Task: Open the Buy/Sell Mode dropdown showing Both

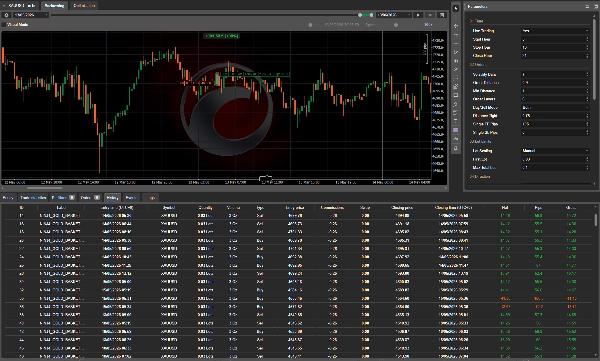Action: [x=555, y=108]
